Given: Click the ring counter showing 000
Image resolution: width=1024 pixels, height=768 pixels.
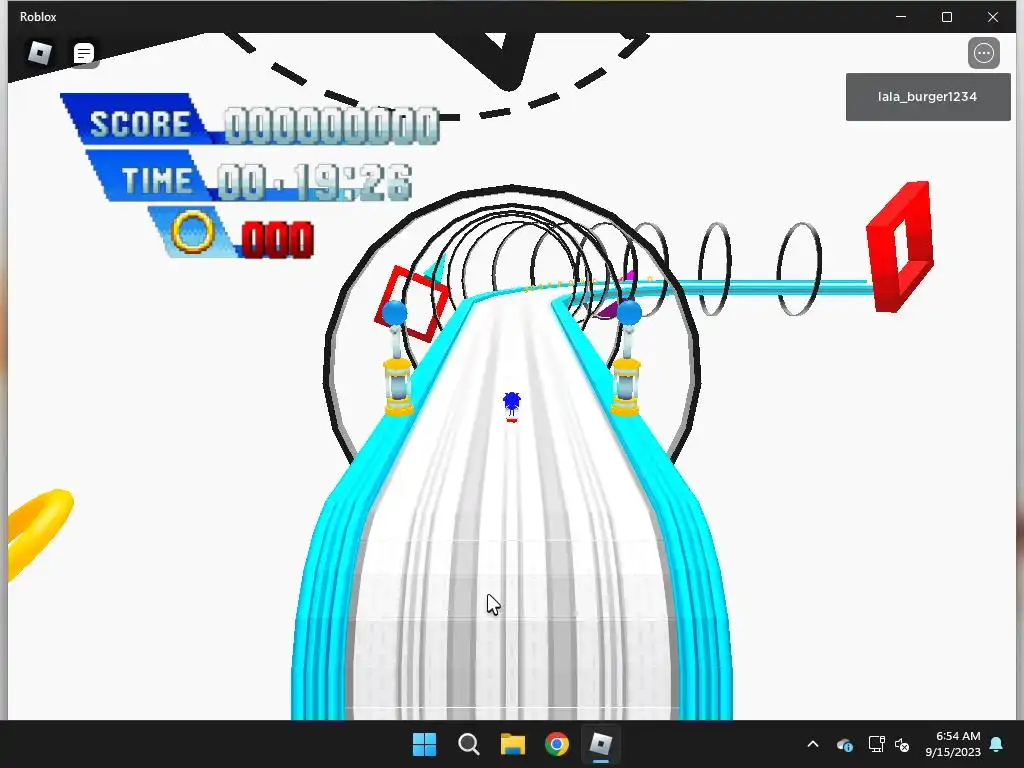Looking at the screenshot, I should point(278,240).
